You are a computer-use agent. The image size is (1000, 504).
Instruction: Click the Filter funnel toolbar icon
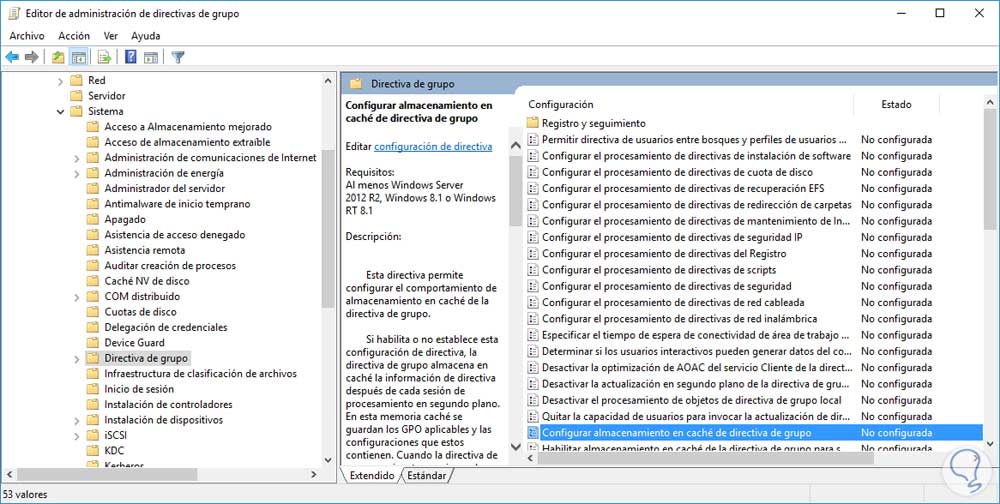click(x=178, y=57)
